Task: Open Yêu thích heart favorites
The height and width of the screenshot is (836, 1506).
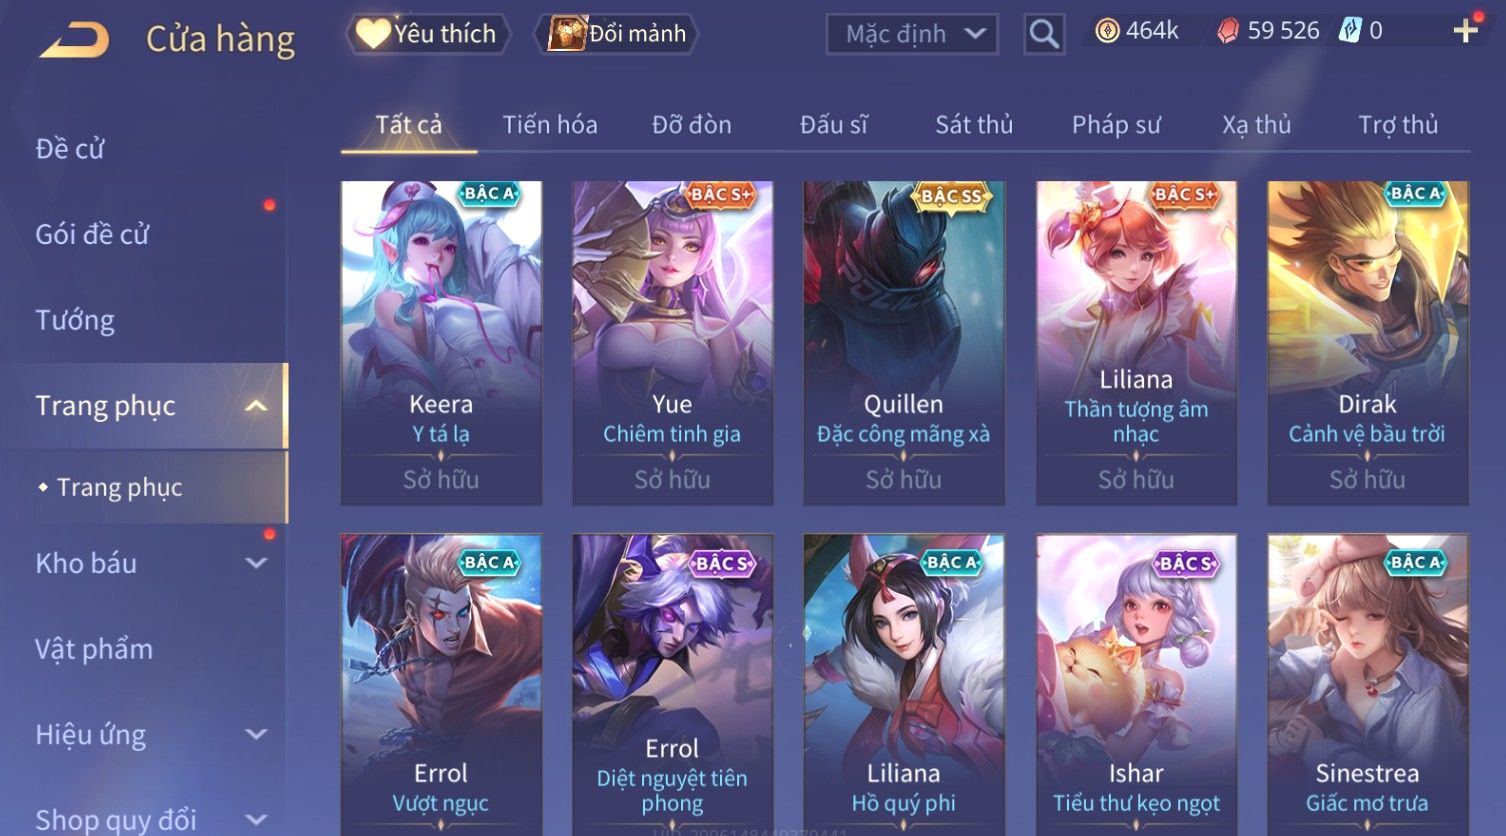Action: click(x=428, y=34)
